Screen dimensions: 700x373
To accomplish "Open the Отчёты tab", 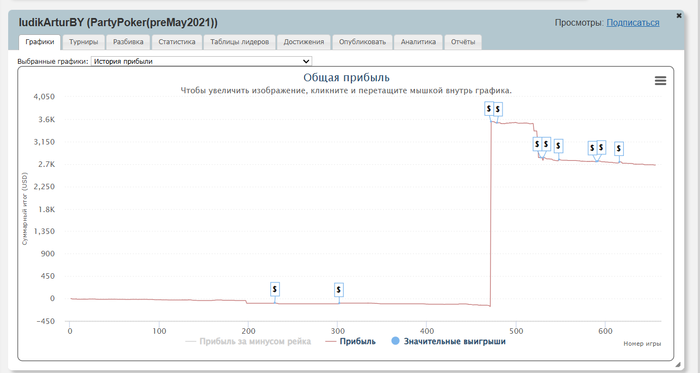I will pos(463,42).
